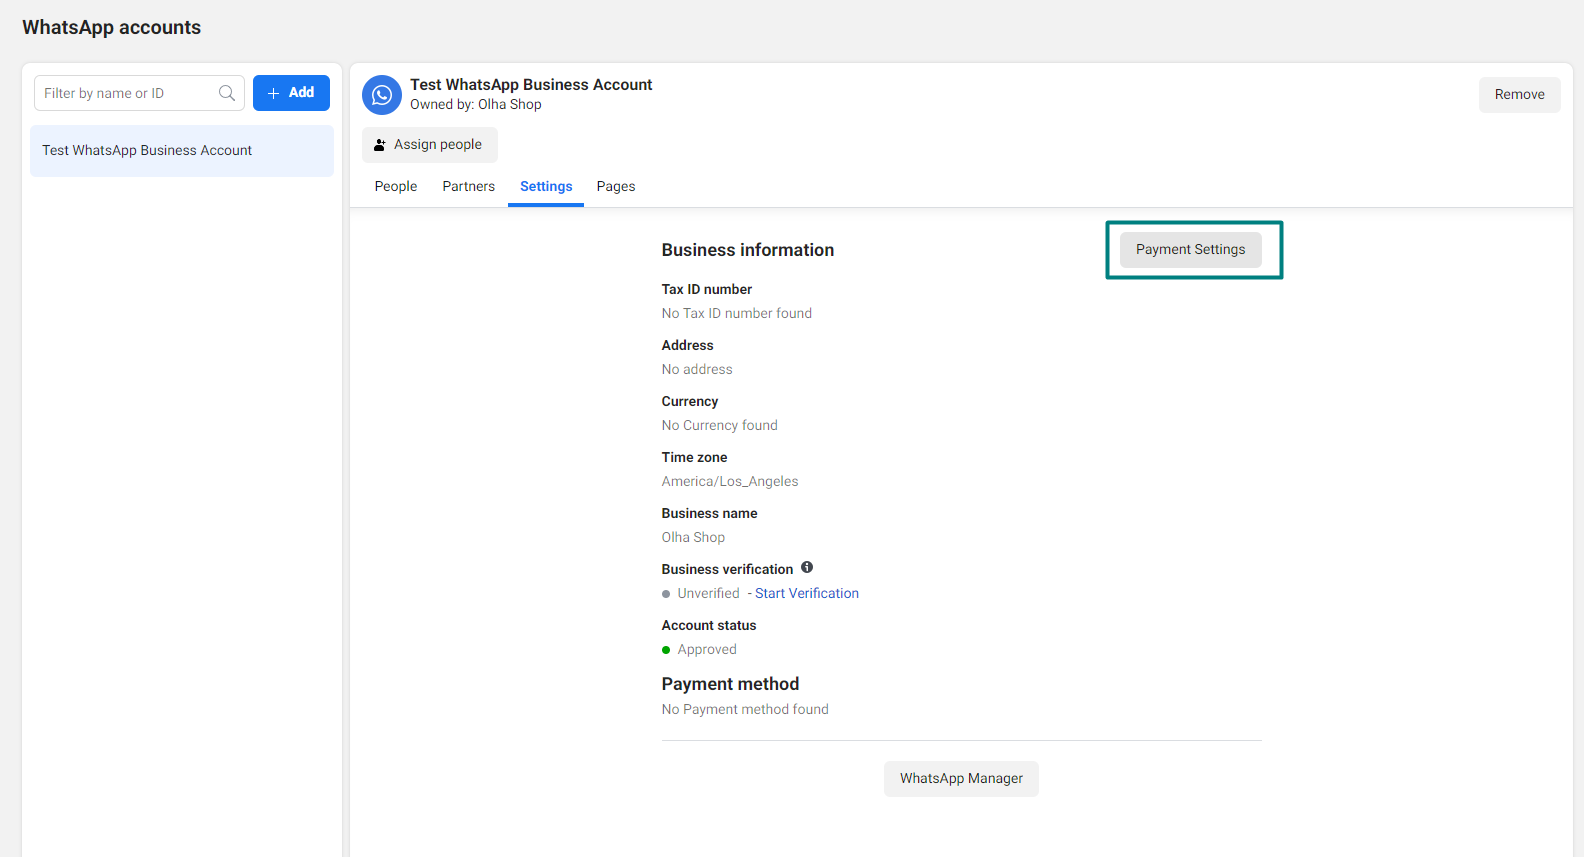
Task: Click Start Verification link
Action: point(807,593)
